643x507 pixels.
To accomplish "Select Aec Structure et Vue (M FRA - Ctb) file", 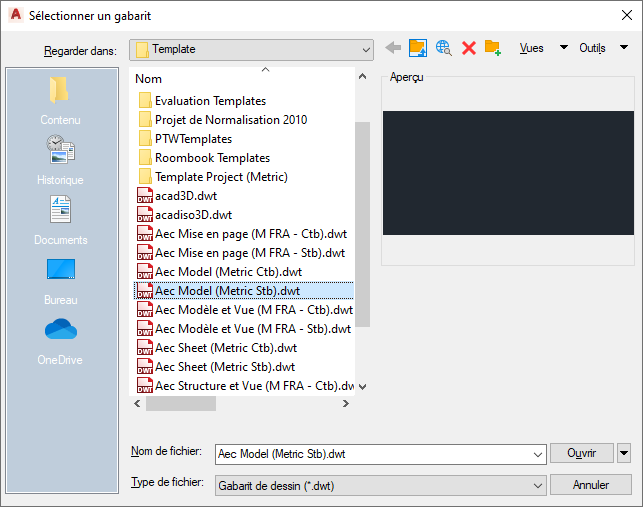I will (x=245, y=386).
